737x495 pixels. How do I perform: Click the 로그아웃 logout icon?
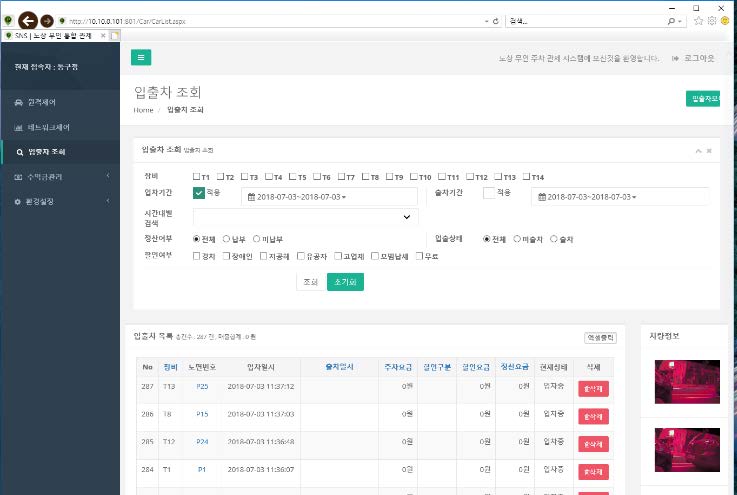tap(677, 59)
